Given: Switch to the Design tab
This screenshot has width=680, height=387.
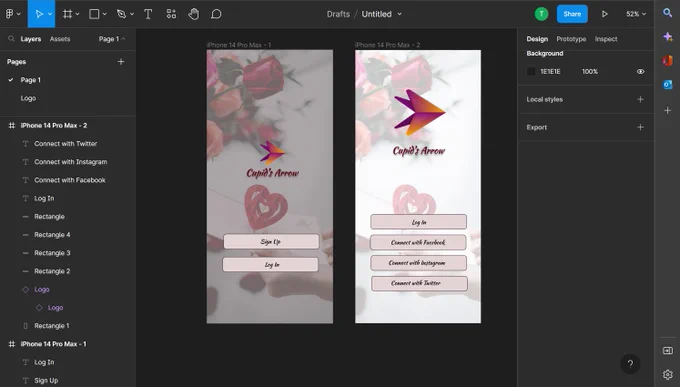Looking at the screenshot, I should point(537,39).
